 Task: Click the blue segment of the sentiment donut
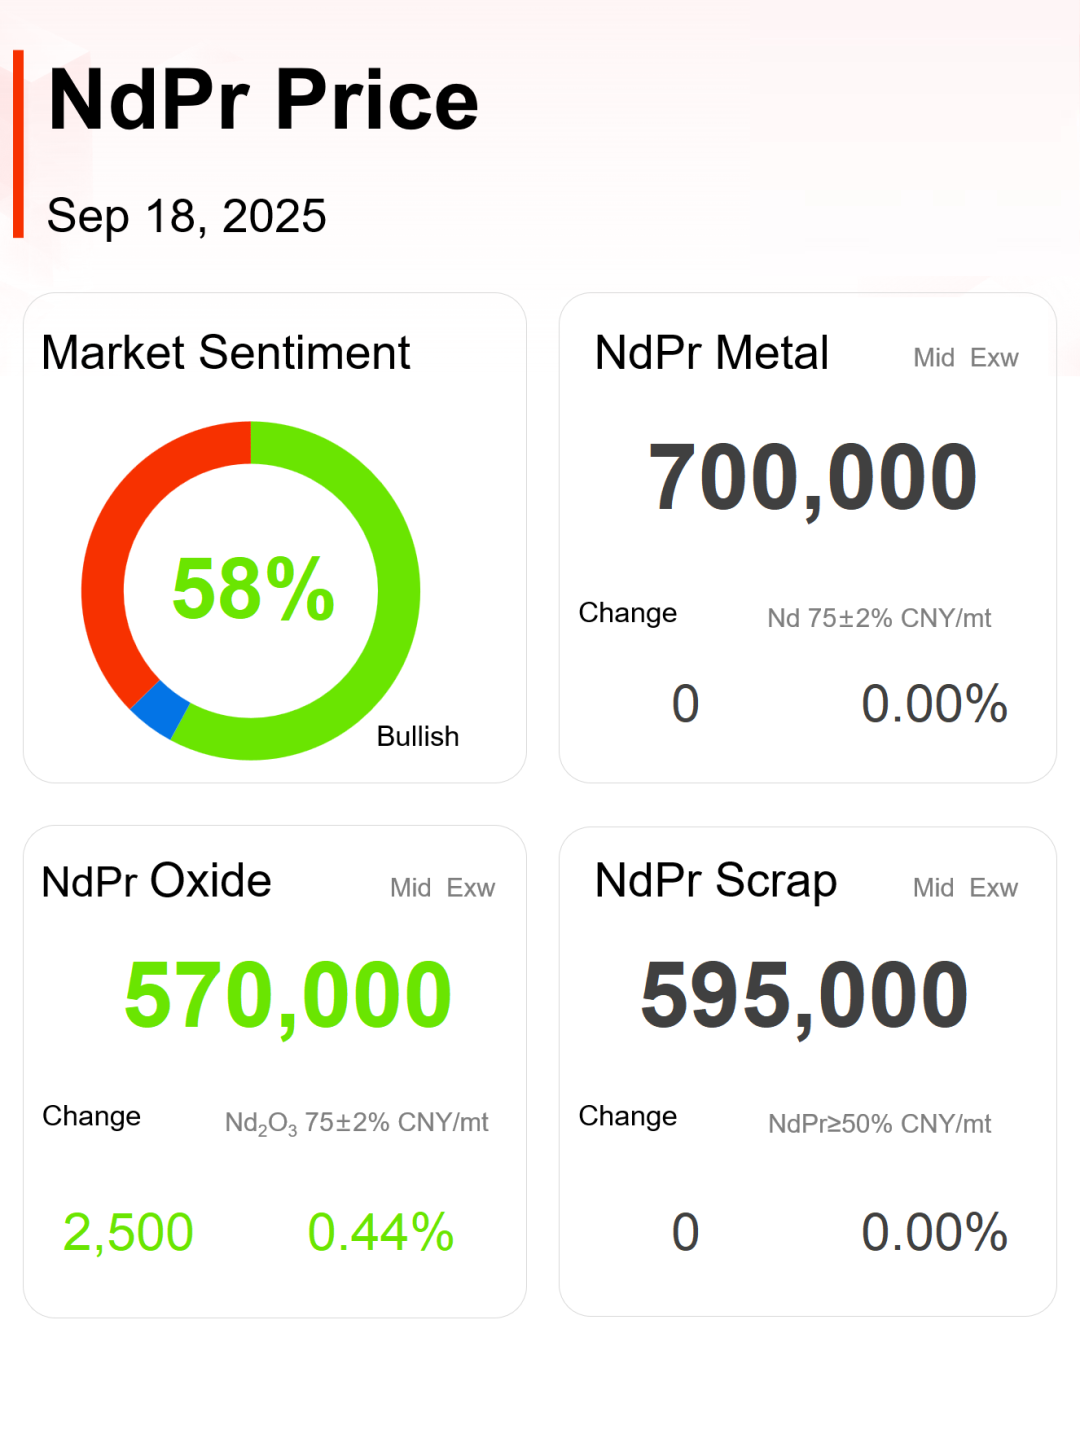coord(160,709)
